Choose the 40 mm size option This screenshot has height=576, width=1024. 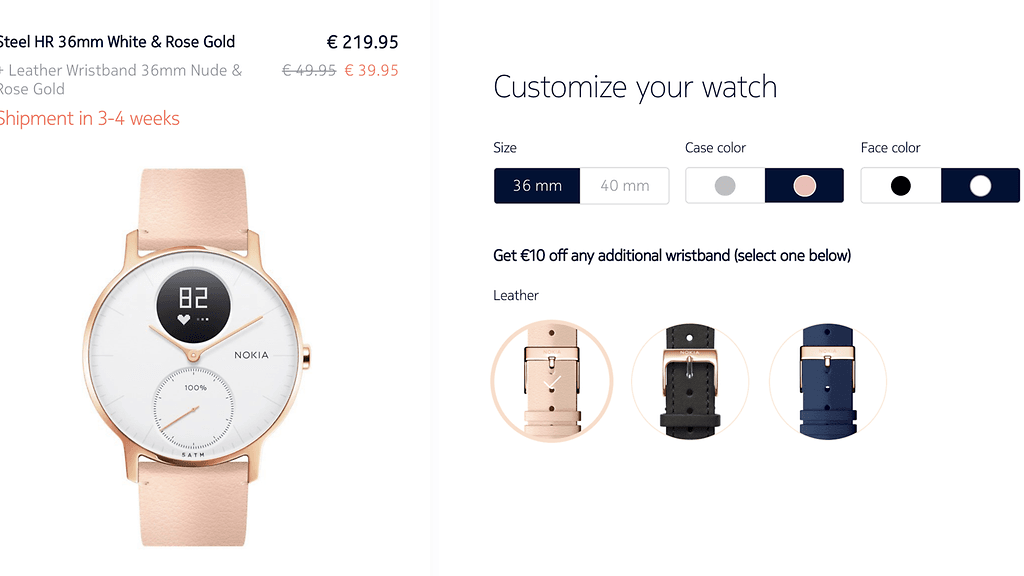[624, 185]
